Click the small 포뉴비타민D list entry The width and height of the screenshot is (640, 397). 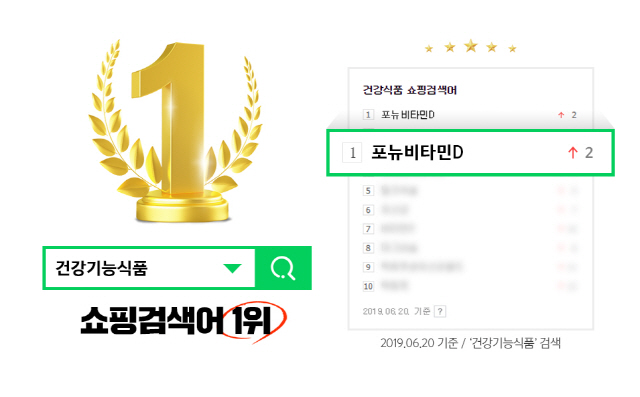(x=407, y=115)
